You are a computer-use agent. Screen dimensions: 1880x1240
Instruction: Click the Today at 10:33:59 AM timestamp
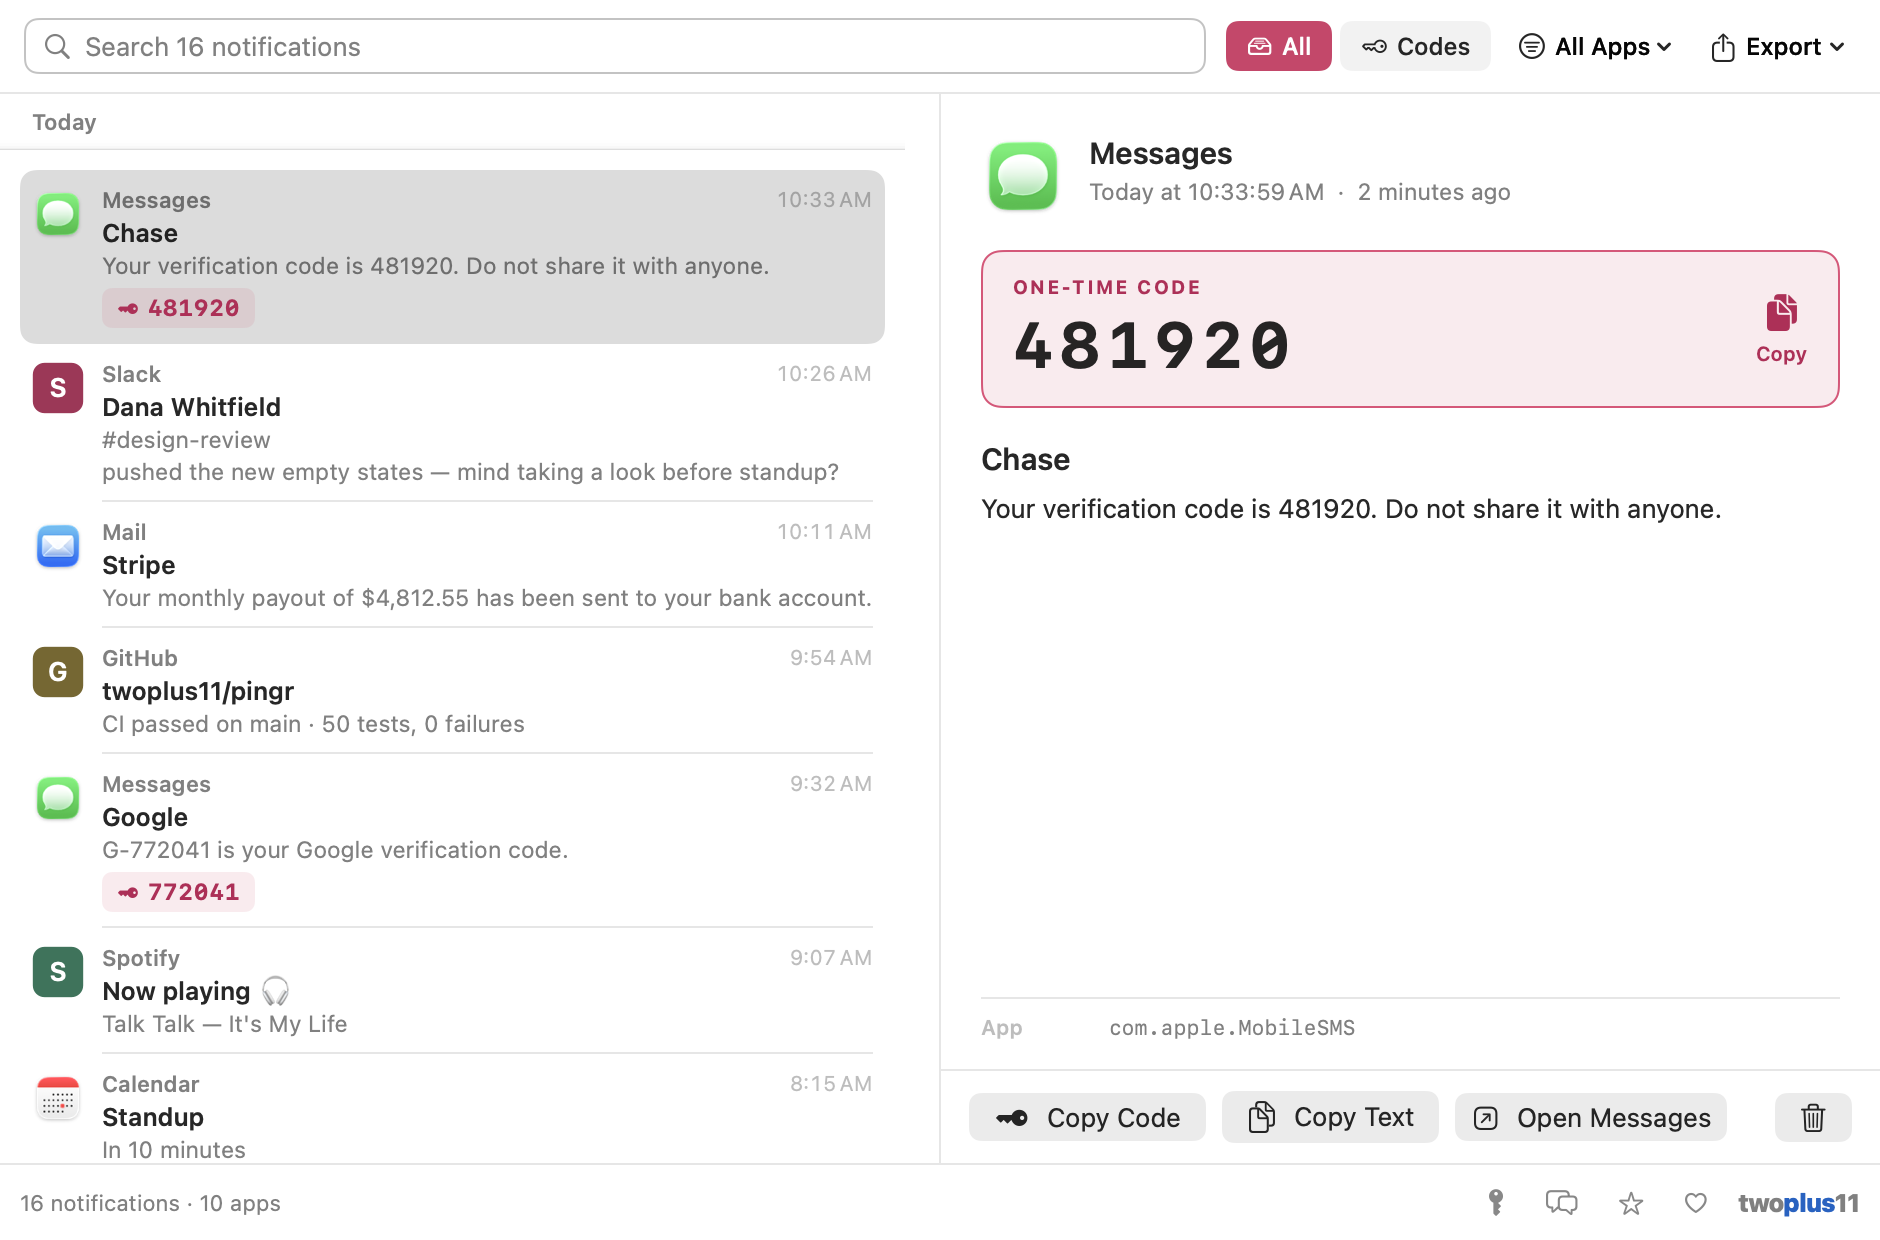(1206, 192)
